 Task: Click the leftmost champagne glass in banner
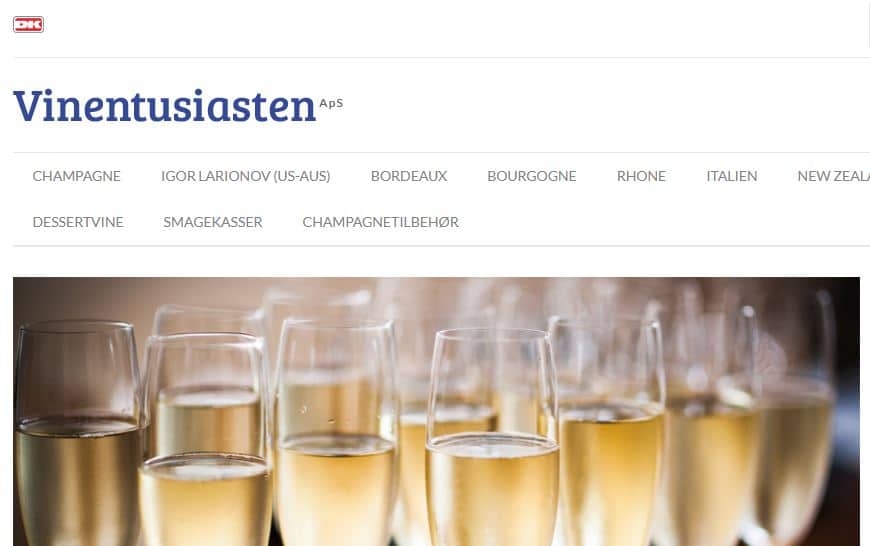point(77,433)
